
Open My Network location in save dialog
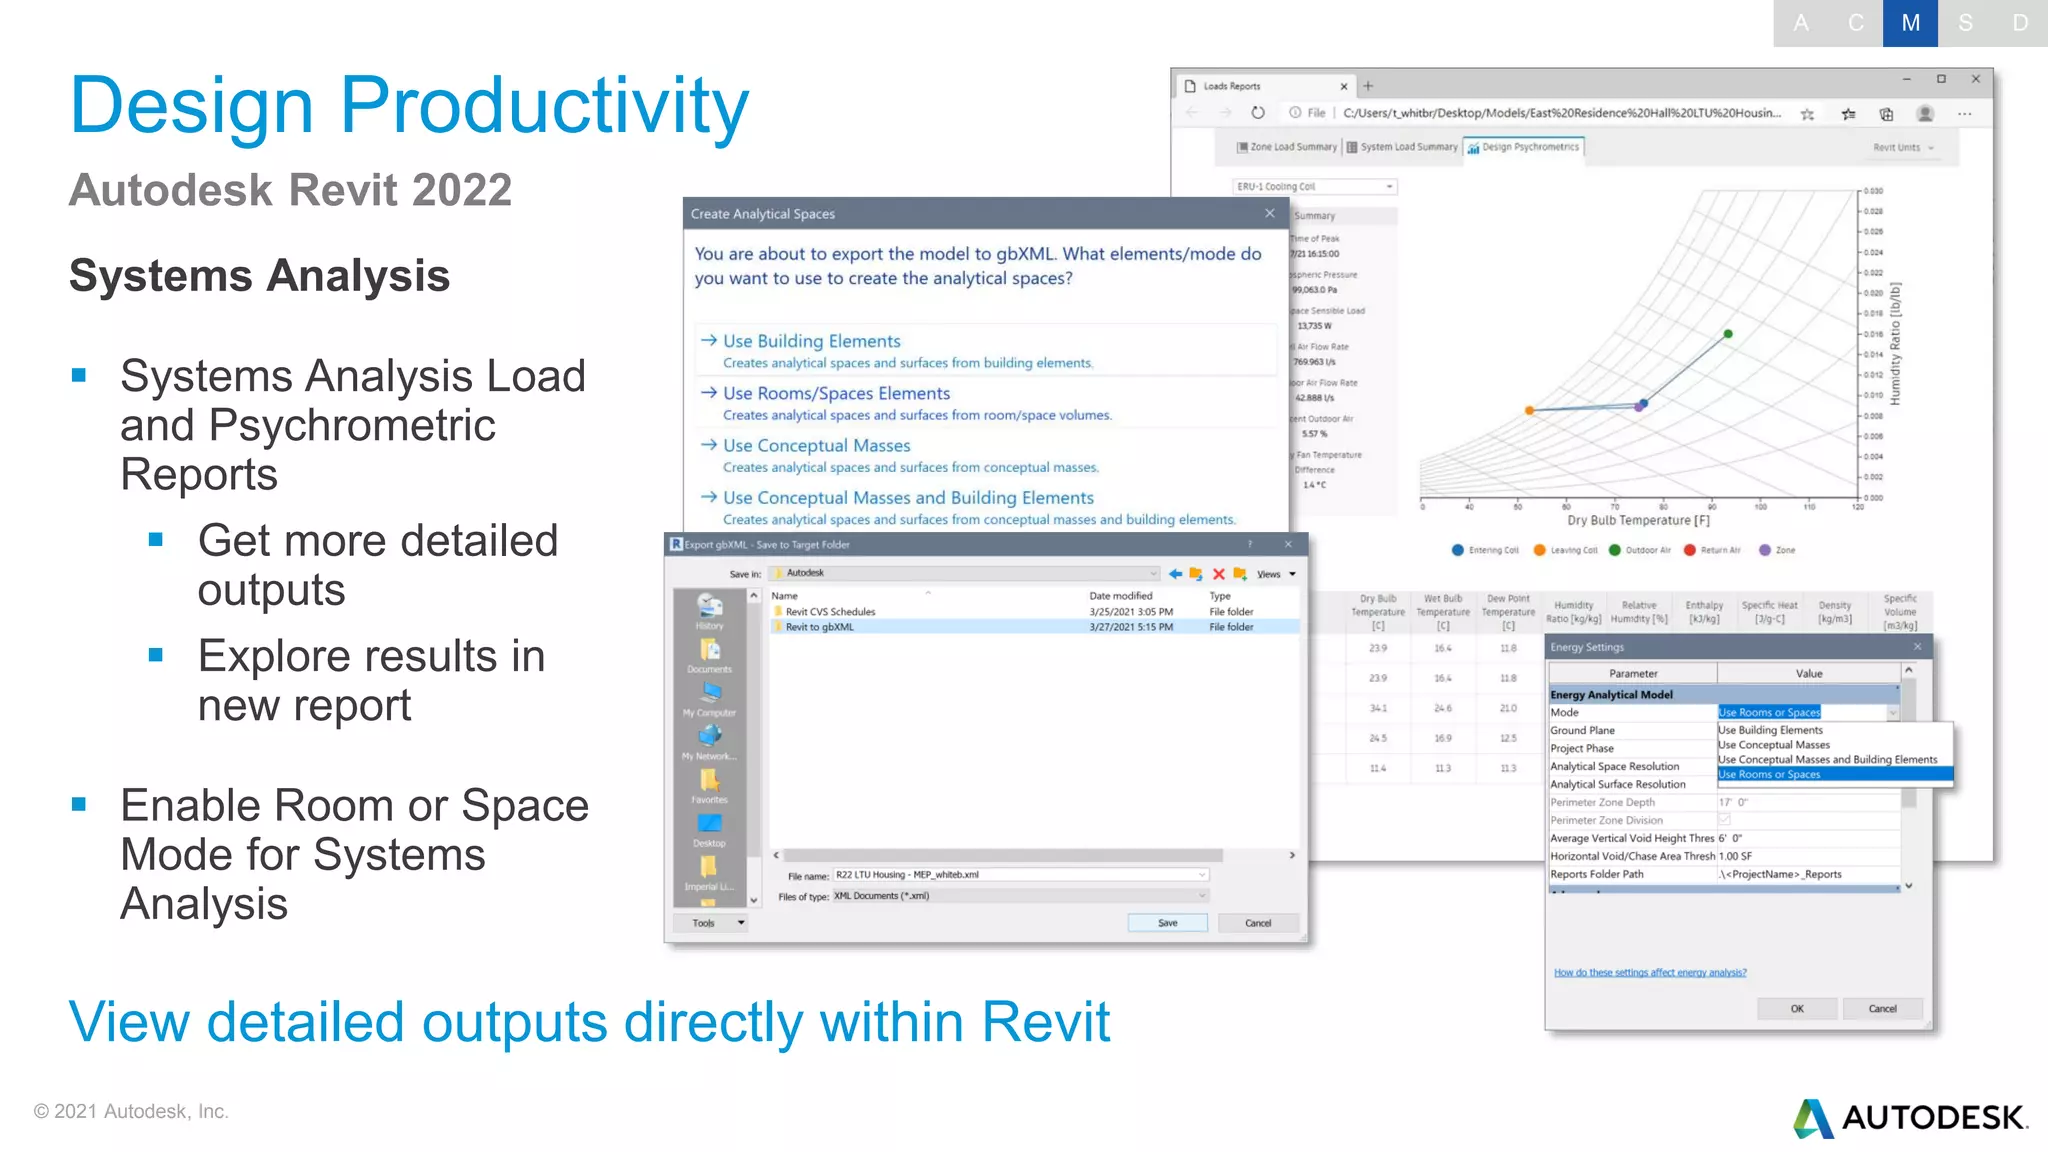click(709, 742)
